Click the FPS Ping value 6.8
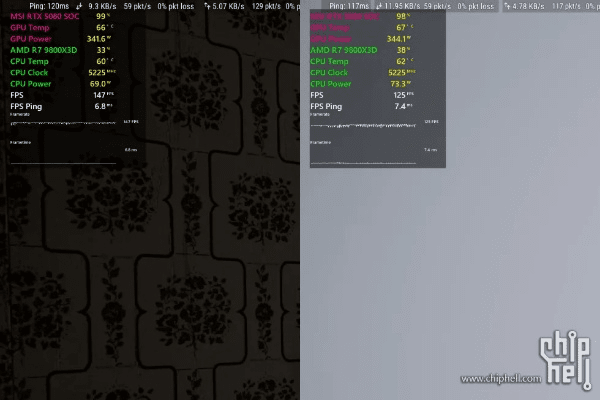 [x=100, y=106]
